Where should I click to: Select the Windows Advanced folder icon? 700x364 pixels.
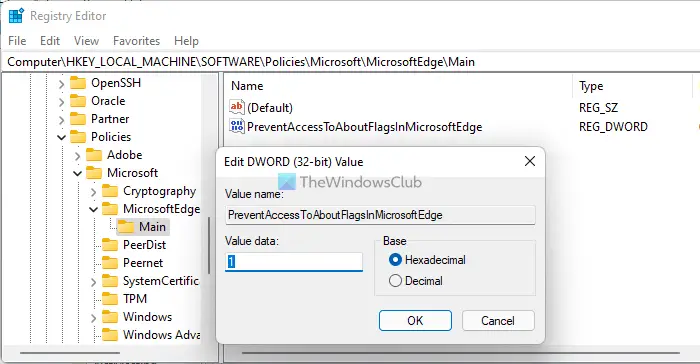[x=110, y=335]
